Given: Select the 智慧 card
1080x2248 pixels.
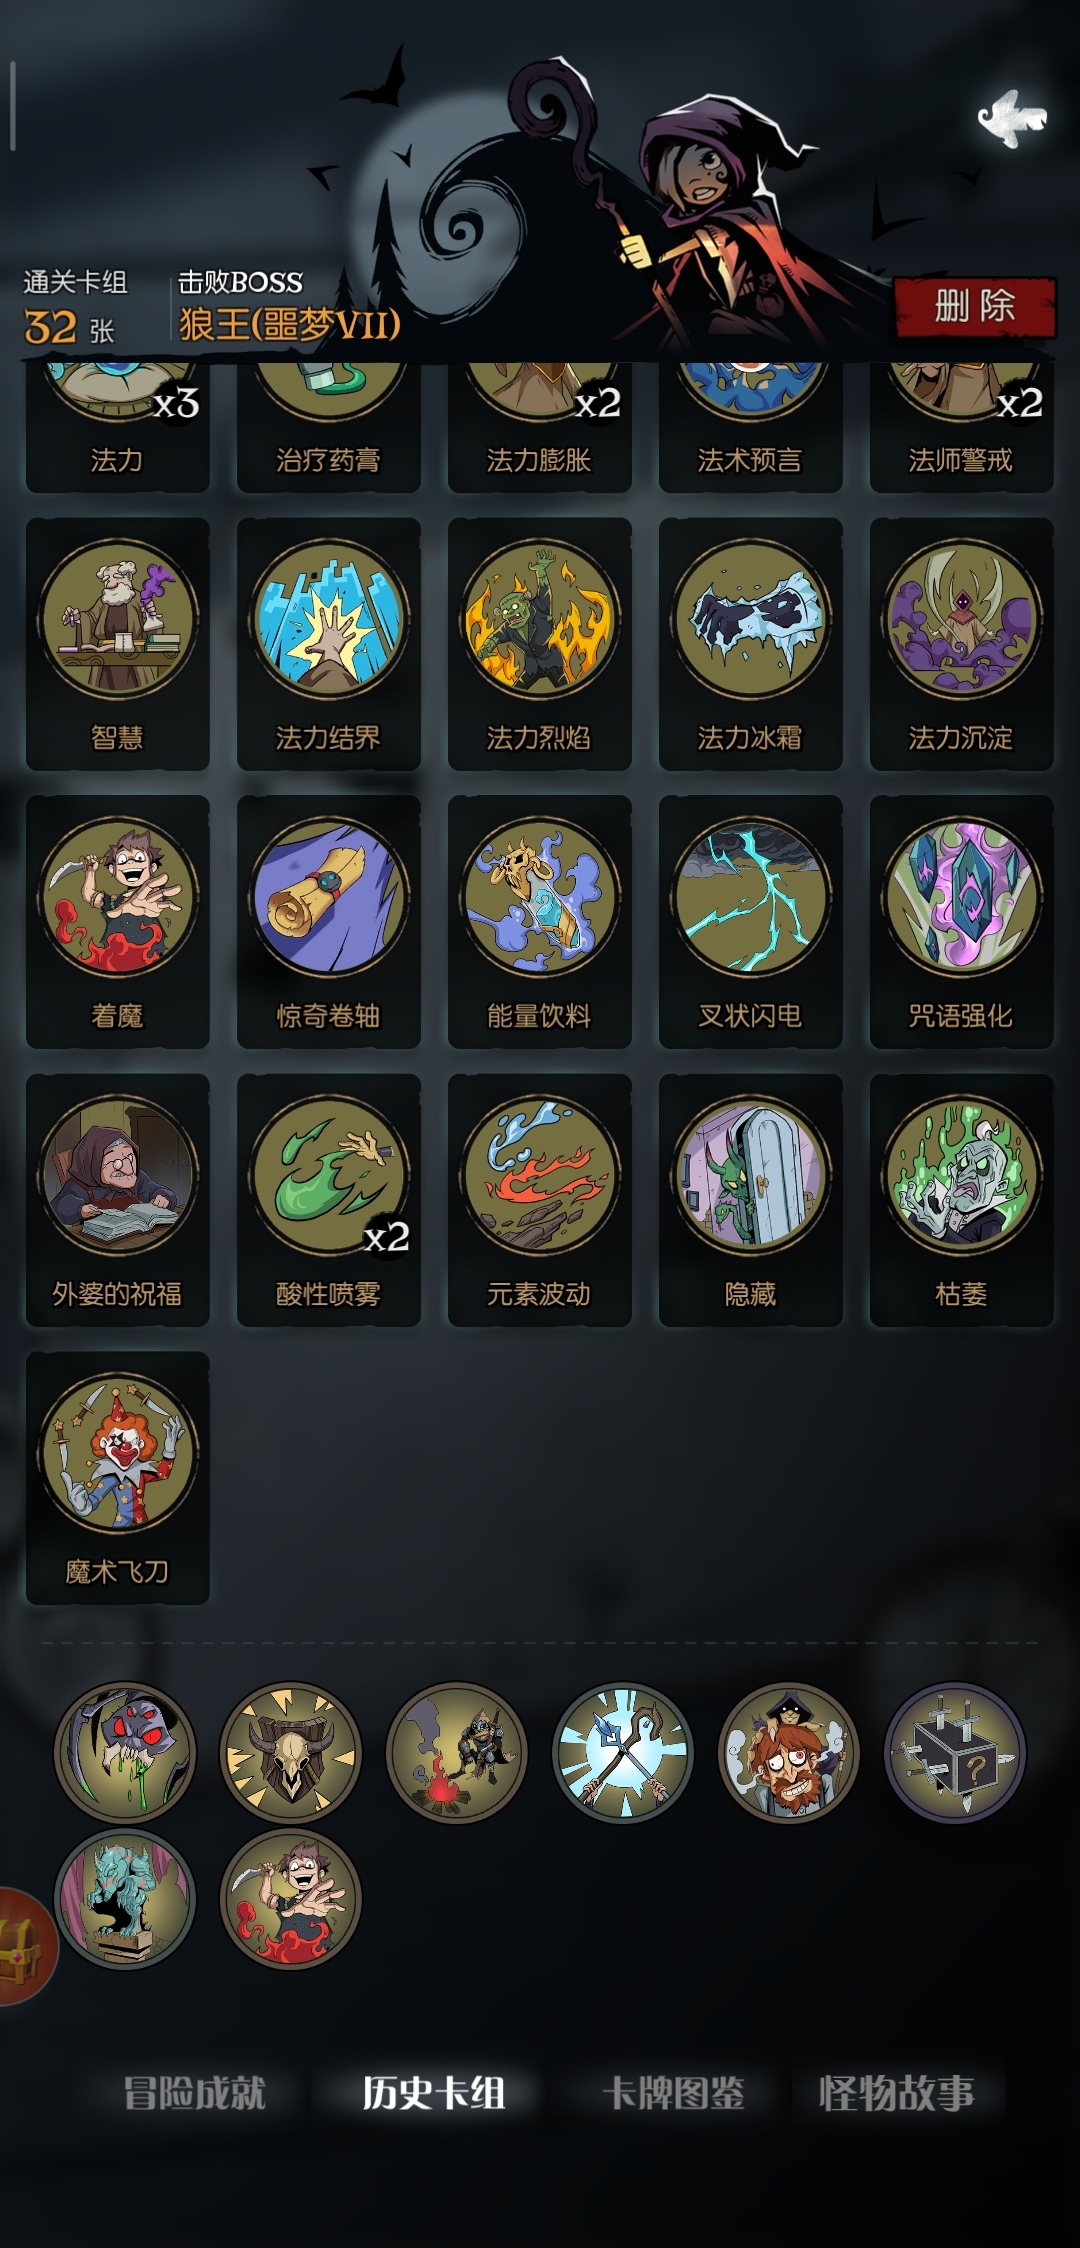Looking at the screenshot, I should click(x=118, y=644).
